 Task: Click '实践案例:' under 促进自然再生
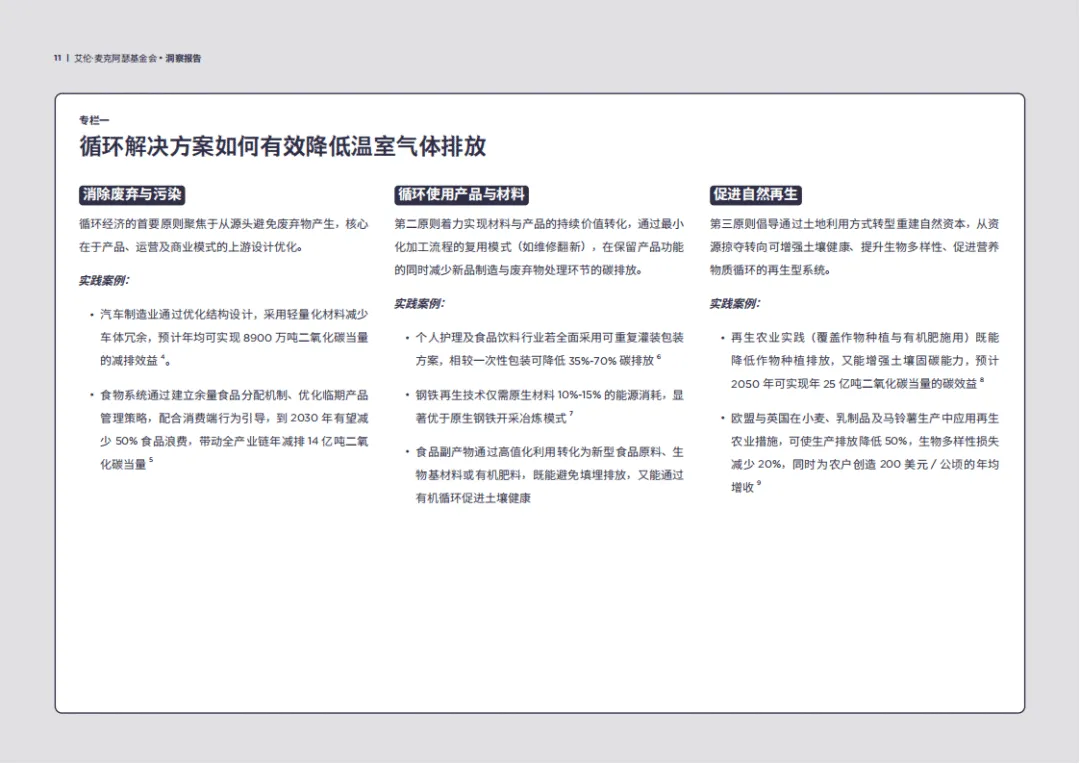(x=735, y=304)
